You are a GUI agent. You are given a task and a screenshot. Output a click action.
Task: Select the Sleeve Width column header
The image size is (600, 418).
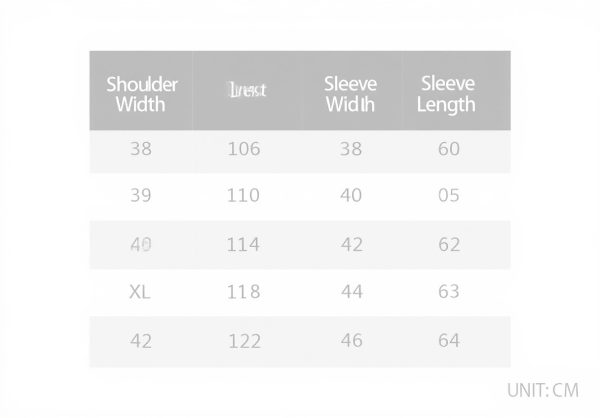[350, 93]
